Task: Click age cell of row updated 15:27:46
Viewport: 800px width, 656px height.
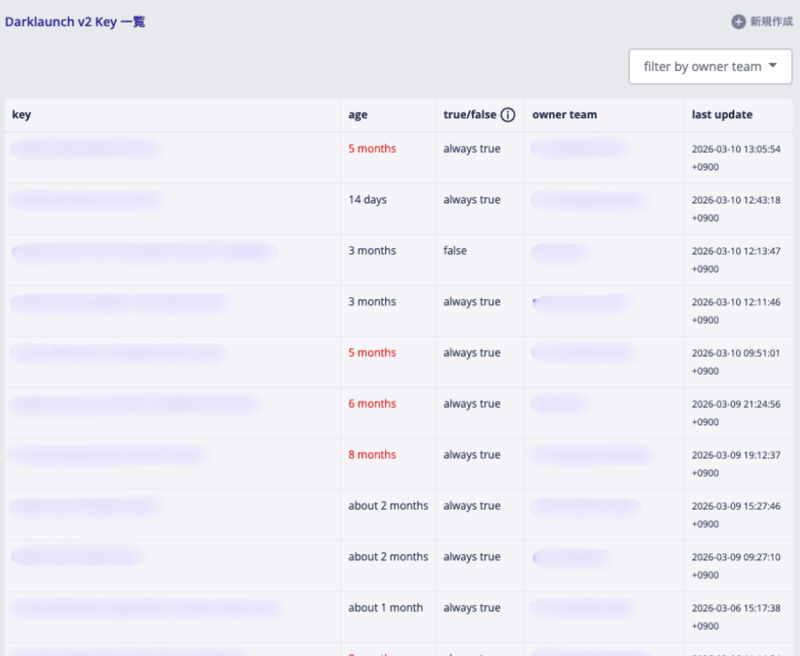Action: pyautogui.click(x=388, y=506)
